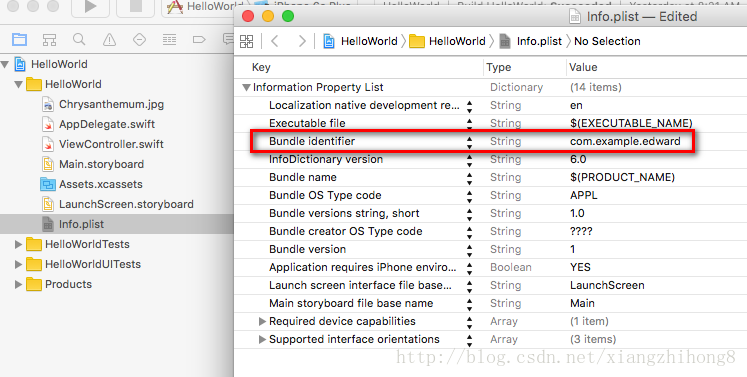
Task: Click the $(EXECUTABLE_NAME) value
Action: pyautogui.click(x=631, y=123)
